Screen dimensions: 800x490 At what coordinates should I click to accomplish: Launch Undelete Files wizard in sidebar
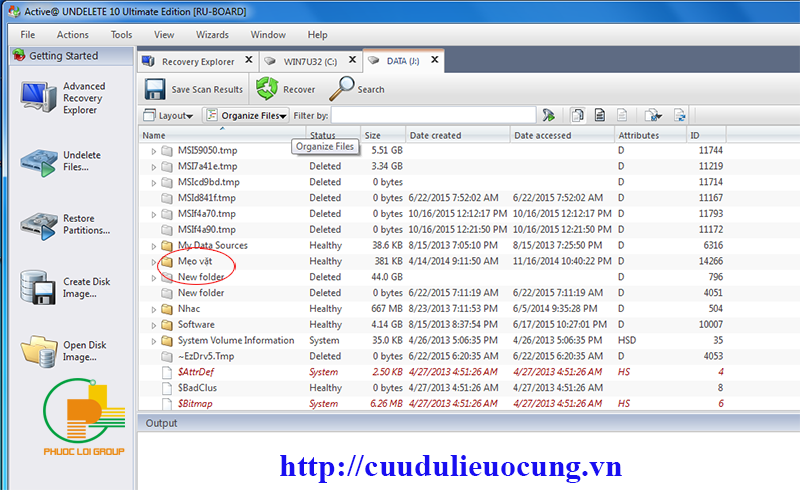(x=38, y=162)
